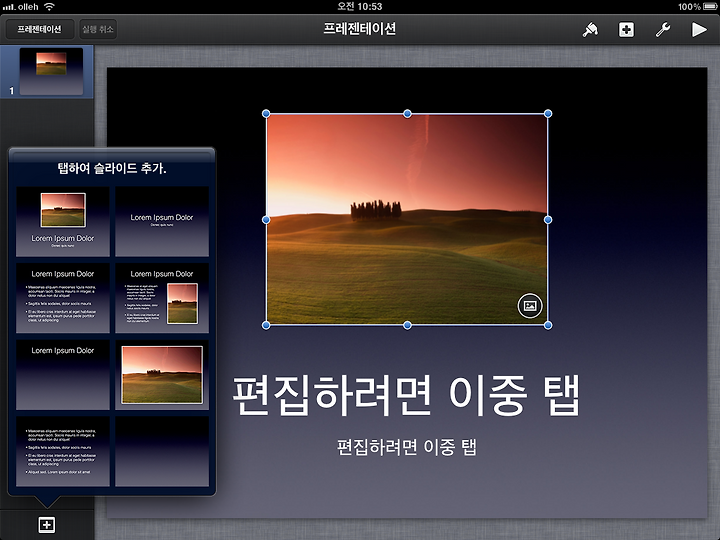This screenshot has width=720, height=540.
Task: Tap the 프레젠테이션 document title
Action: coord(360,29)
